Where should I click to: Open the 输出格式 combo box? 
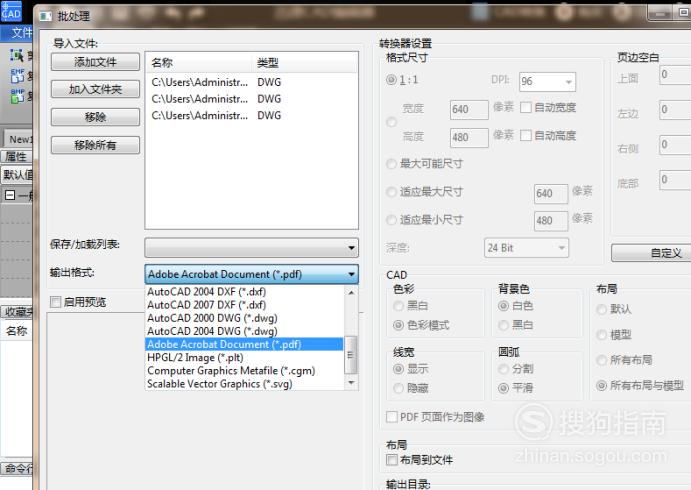pyautogui.click(x=252, y=274)
